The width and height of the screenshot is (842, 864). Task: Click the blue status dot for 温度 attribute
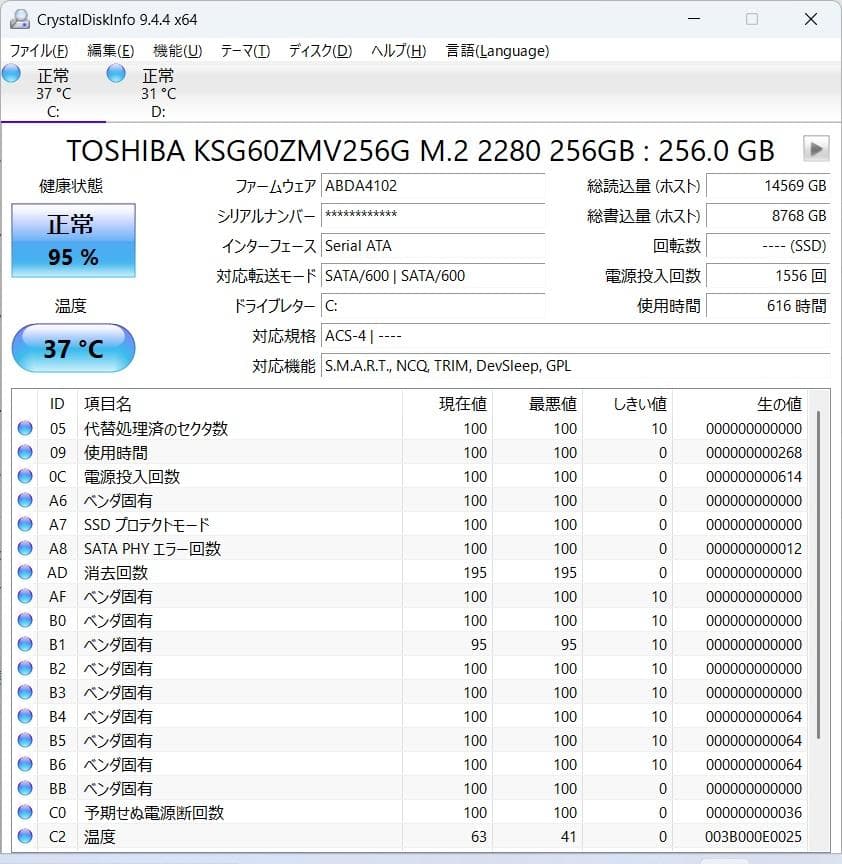coord(26,836)
